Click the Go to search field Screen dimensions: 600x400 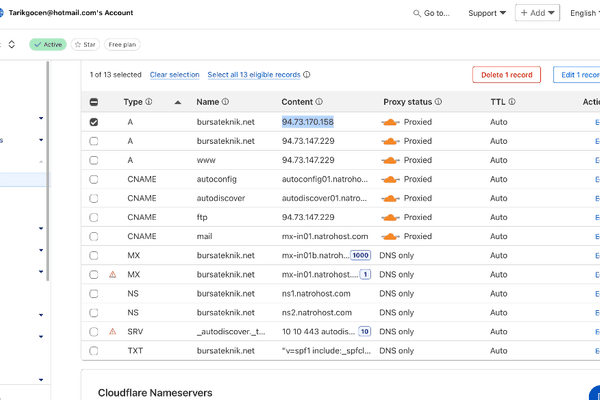[x=432, y=13]
